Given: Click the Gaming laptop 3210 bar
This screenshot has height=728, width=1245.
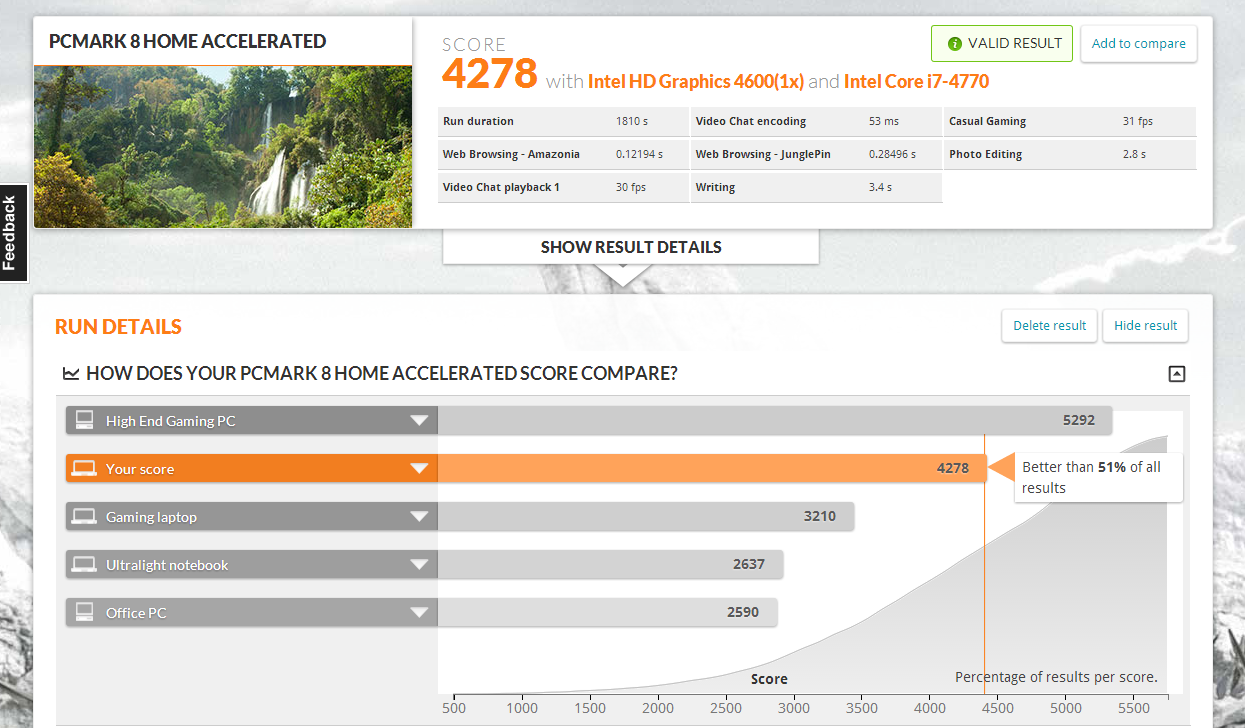Looking at the screenshot, I should pos(646,517).
